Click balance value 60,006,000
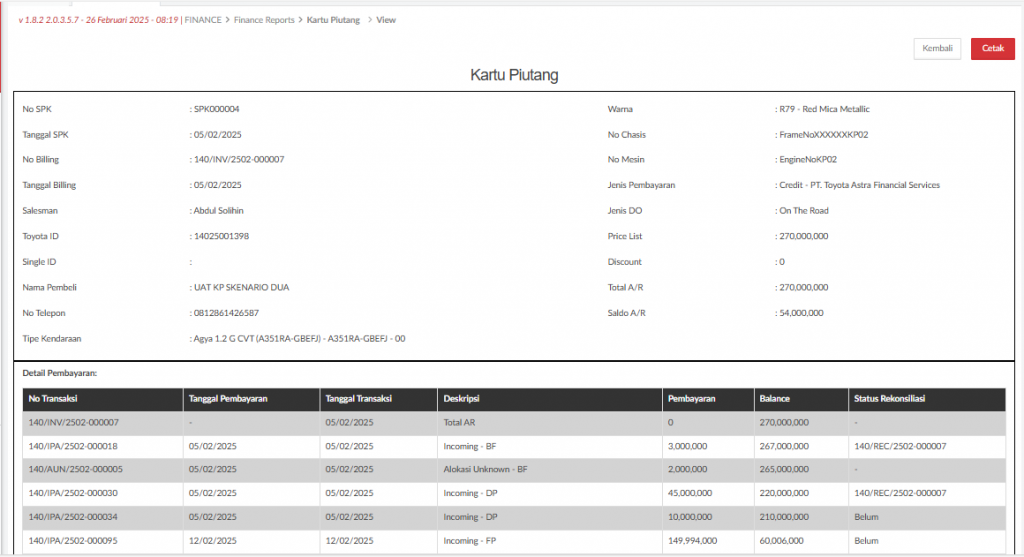Image resolution: width=1024 pixels, height=557 pixels. pos(781,541)
